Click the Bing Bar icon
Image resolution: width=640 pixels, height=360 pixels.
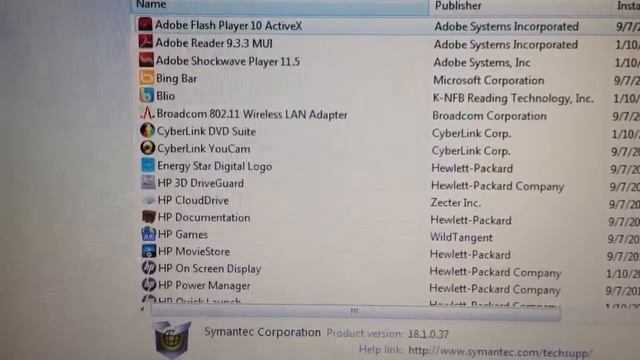pos(147,78)
